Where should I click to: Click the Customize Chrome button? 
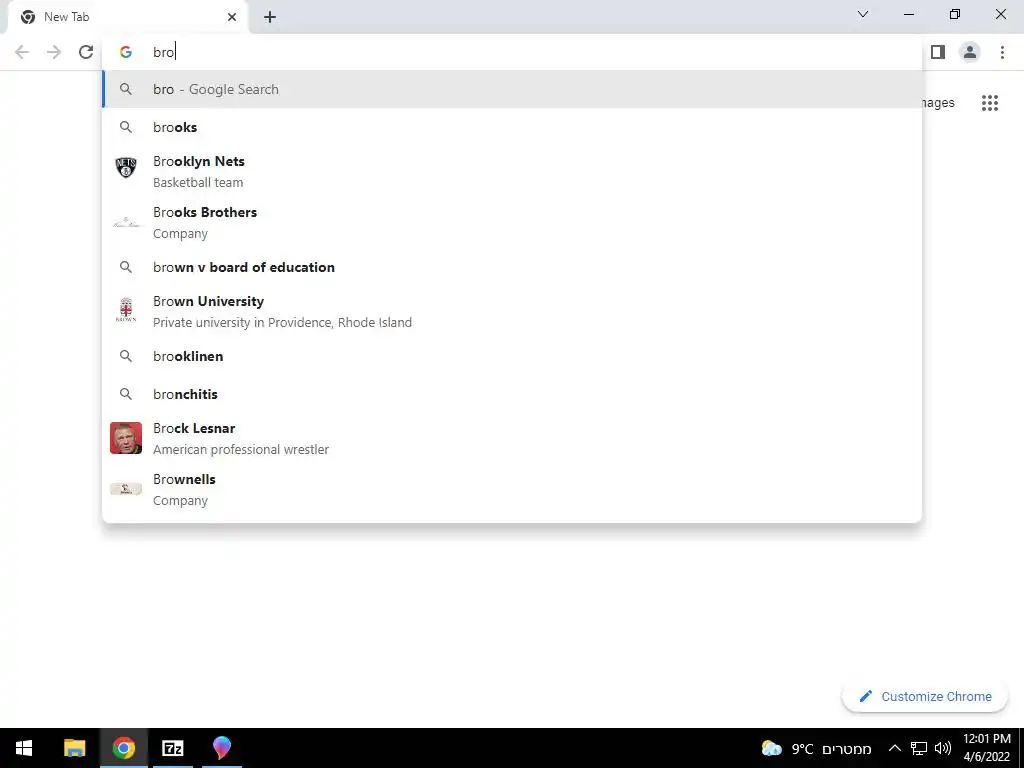pos(925,696)
